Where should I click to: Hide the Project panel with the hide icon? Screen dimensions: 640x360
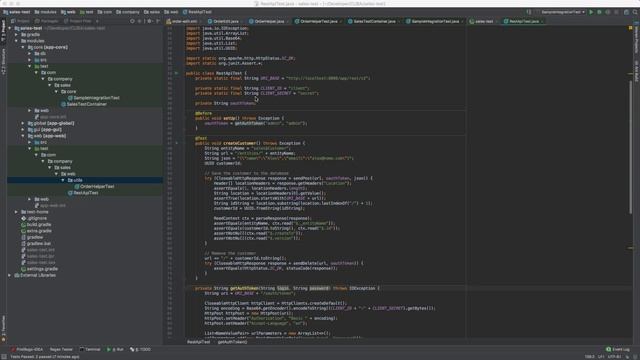point(158,21)
